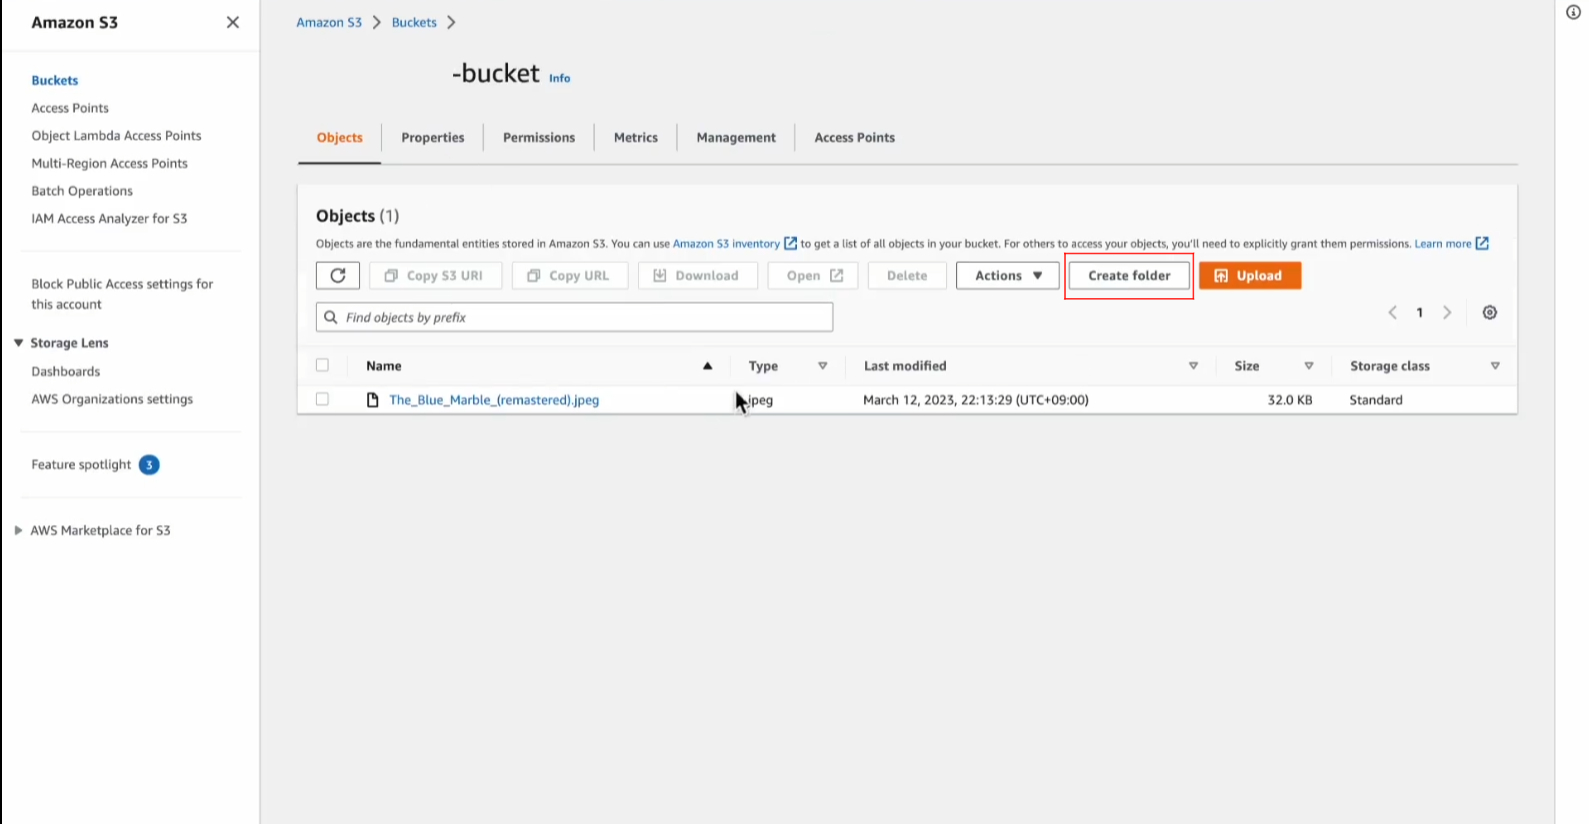Navigate to Amazon S3 breadcrumb link

329,22
